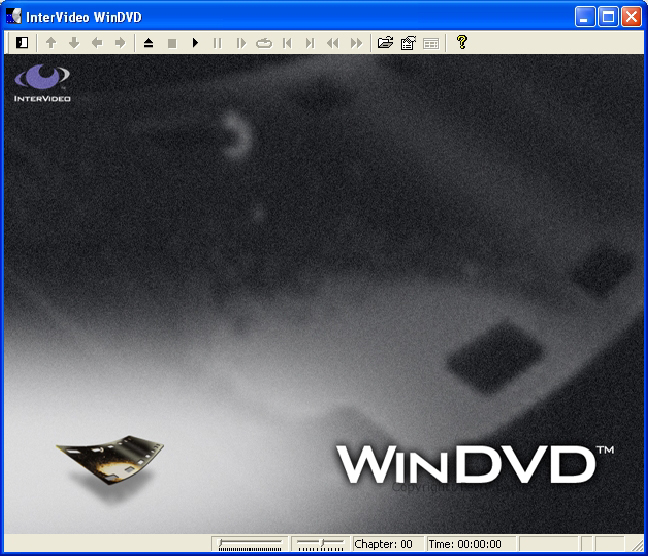Click the window resize grip corner
The image size is (648, 556).
637,545
